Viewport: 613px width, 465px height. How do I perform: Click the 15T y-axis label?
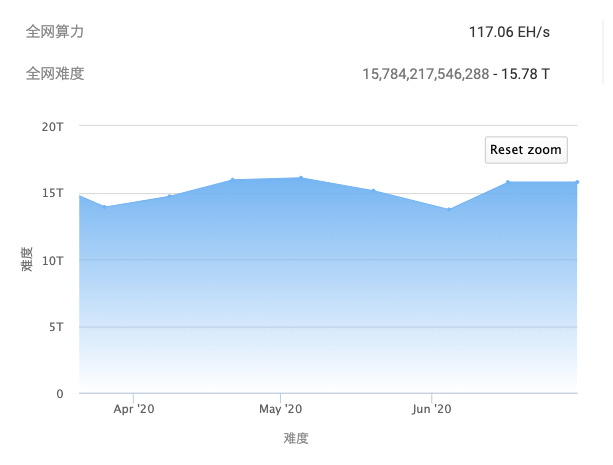click(53, 193)
